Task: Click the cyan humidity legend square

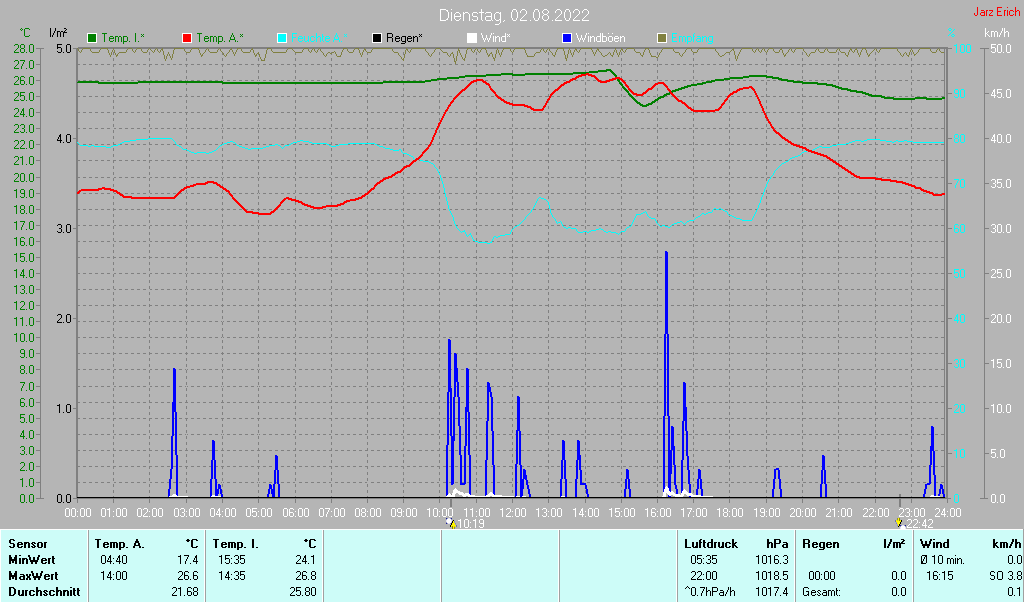Action: coord(282,38)
